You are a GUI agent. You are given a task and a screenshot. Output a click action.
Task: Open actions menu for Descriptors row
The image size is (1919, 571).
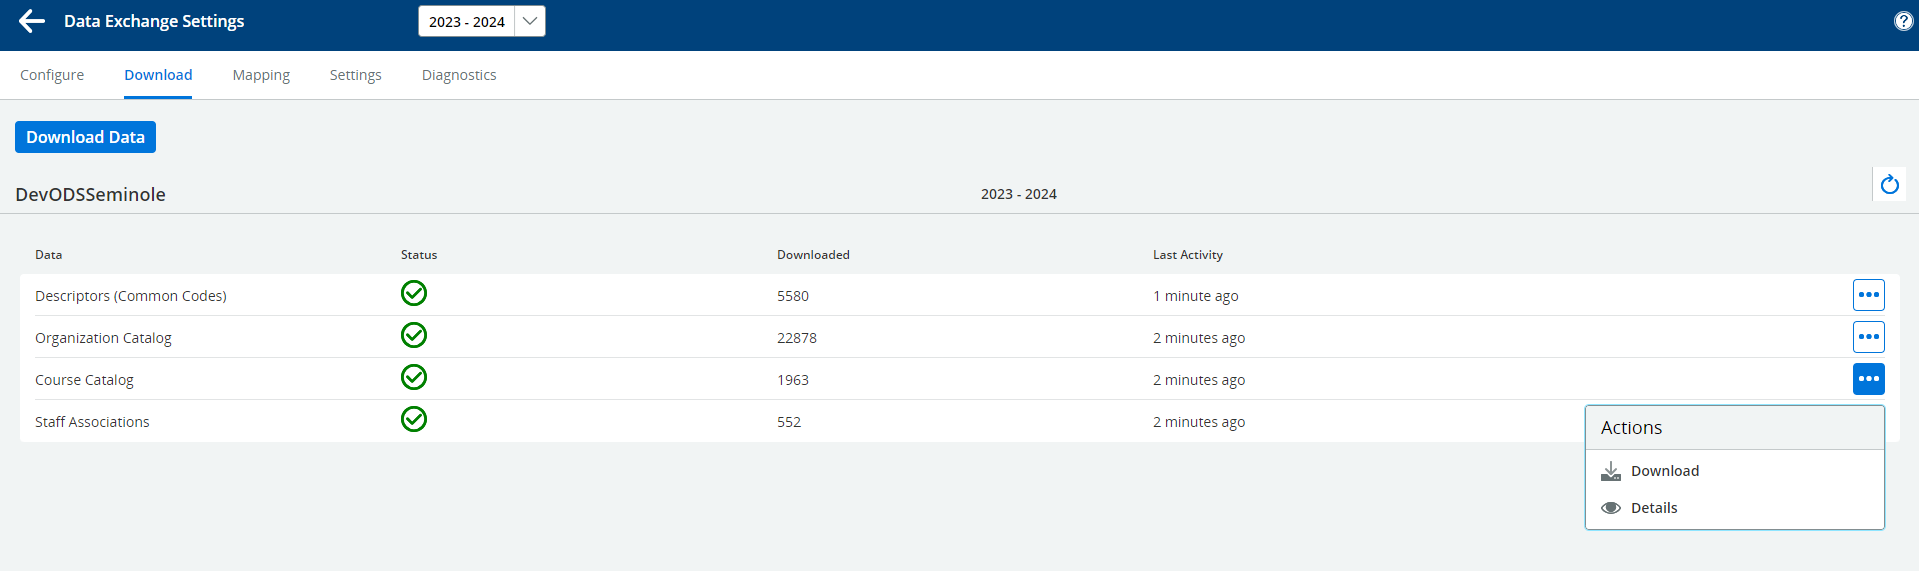[1868, 295]
